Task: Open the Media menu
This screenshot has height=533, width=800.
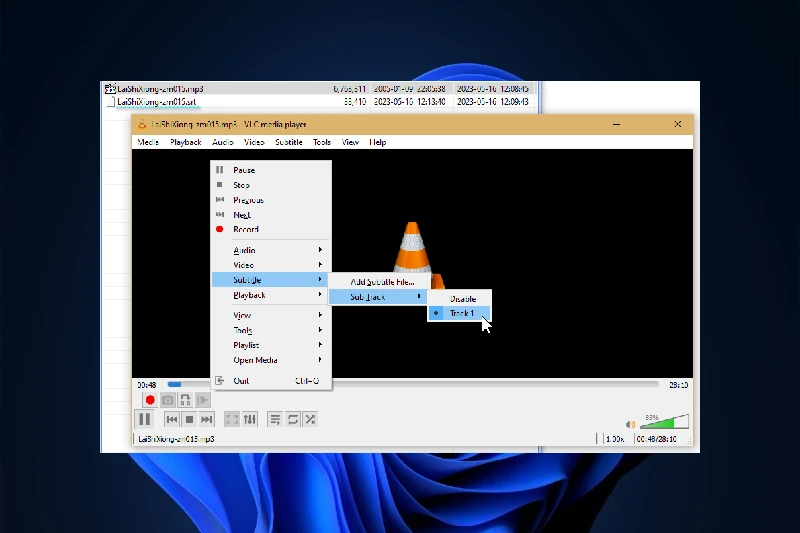Action: tap(148, 142)
